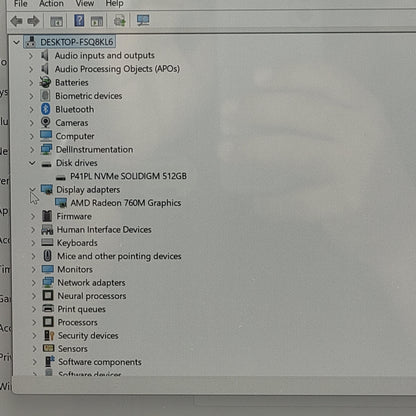The width and height of the screenshot is (416, 416).
Task: Collapse the Disk drives category
Action: 32,163
